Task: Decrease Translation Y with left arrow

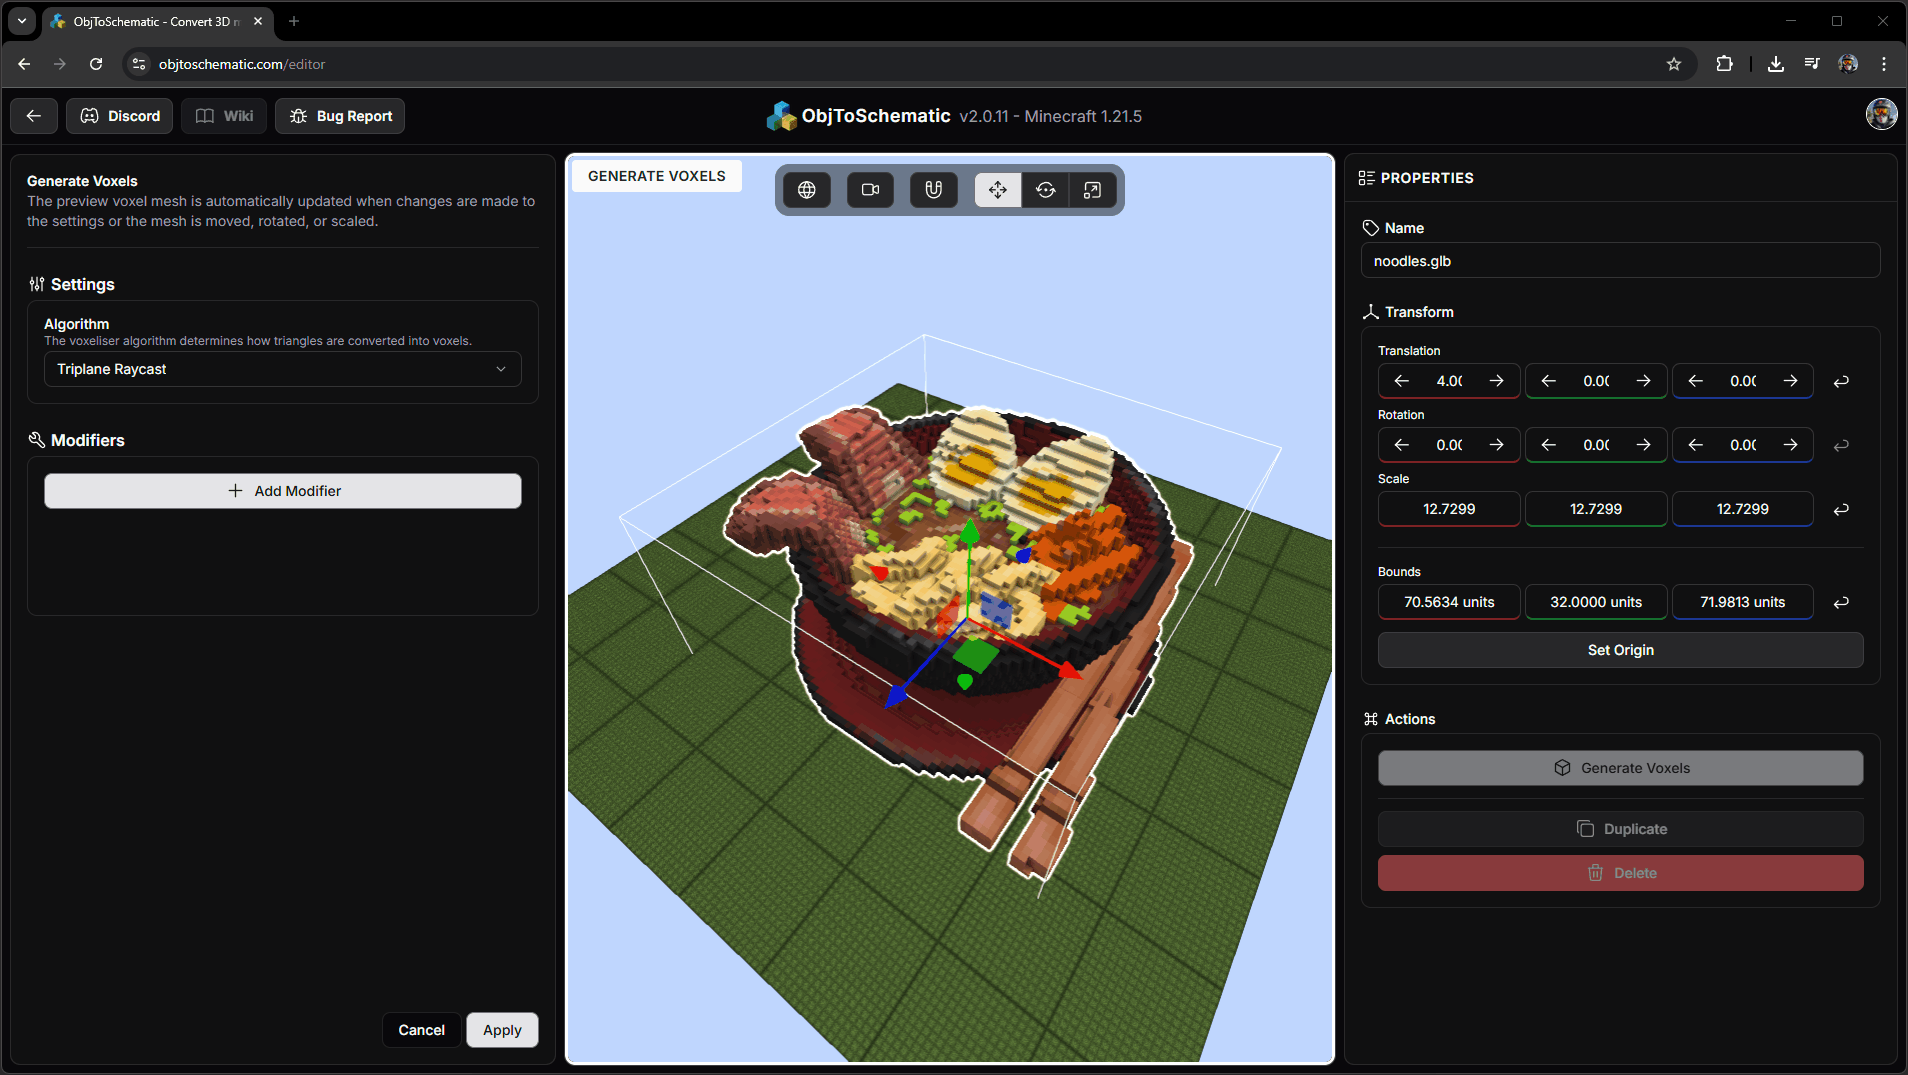Action: [x=1548, y=381]
